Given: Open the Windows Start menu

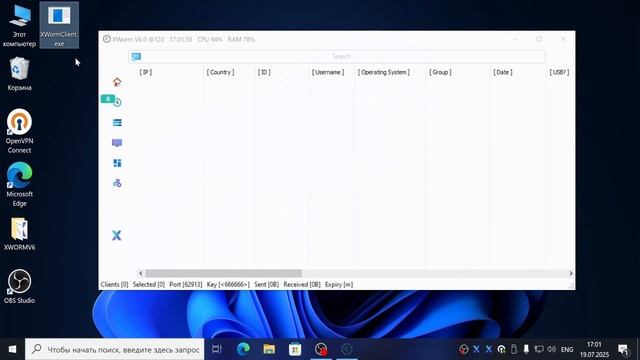Looking at the screenshot, I should 12,349.
